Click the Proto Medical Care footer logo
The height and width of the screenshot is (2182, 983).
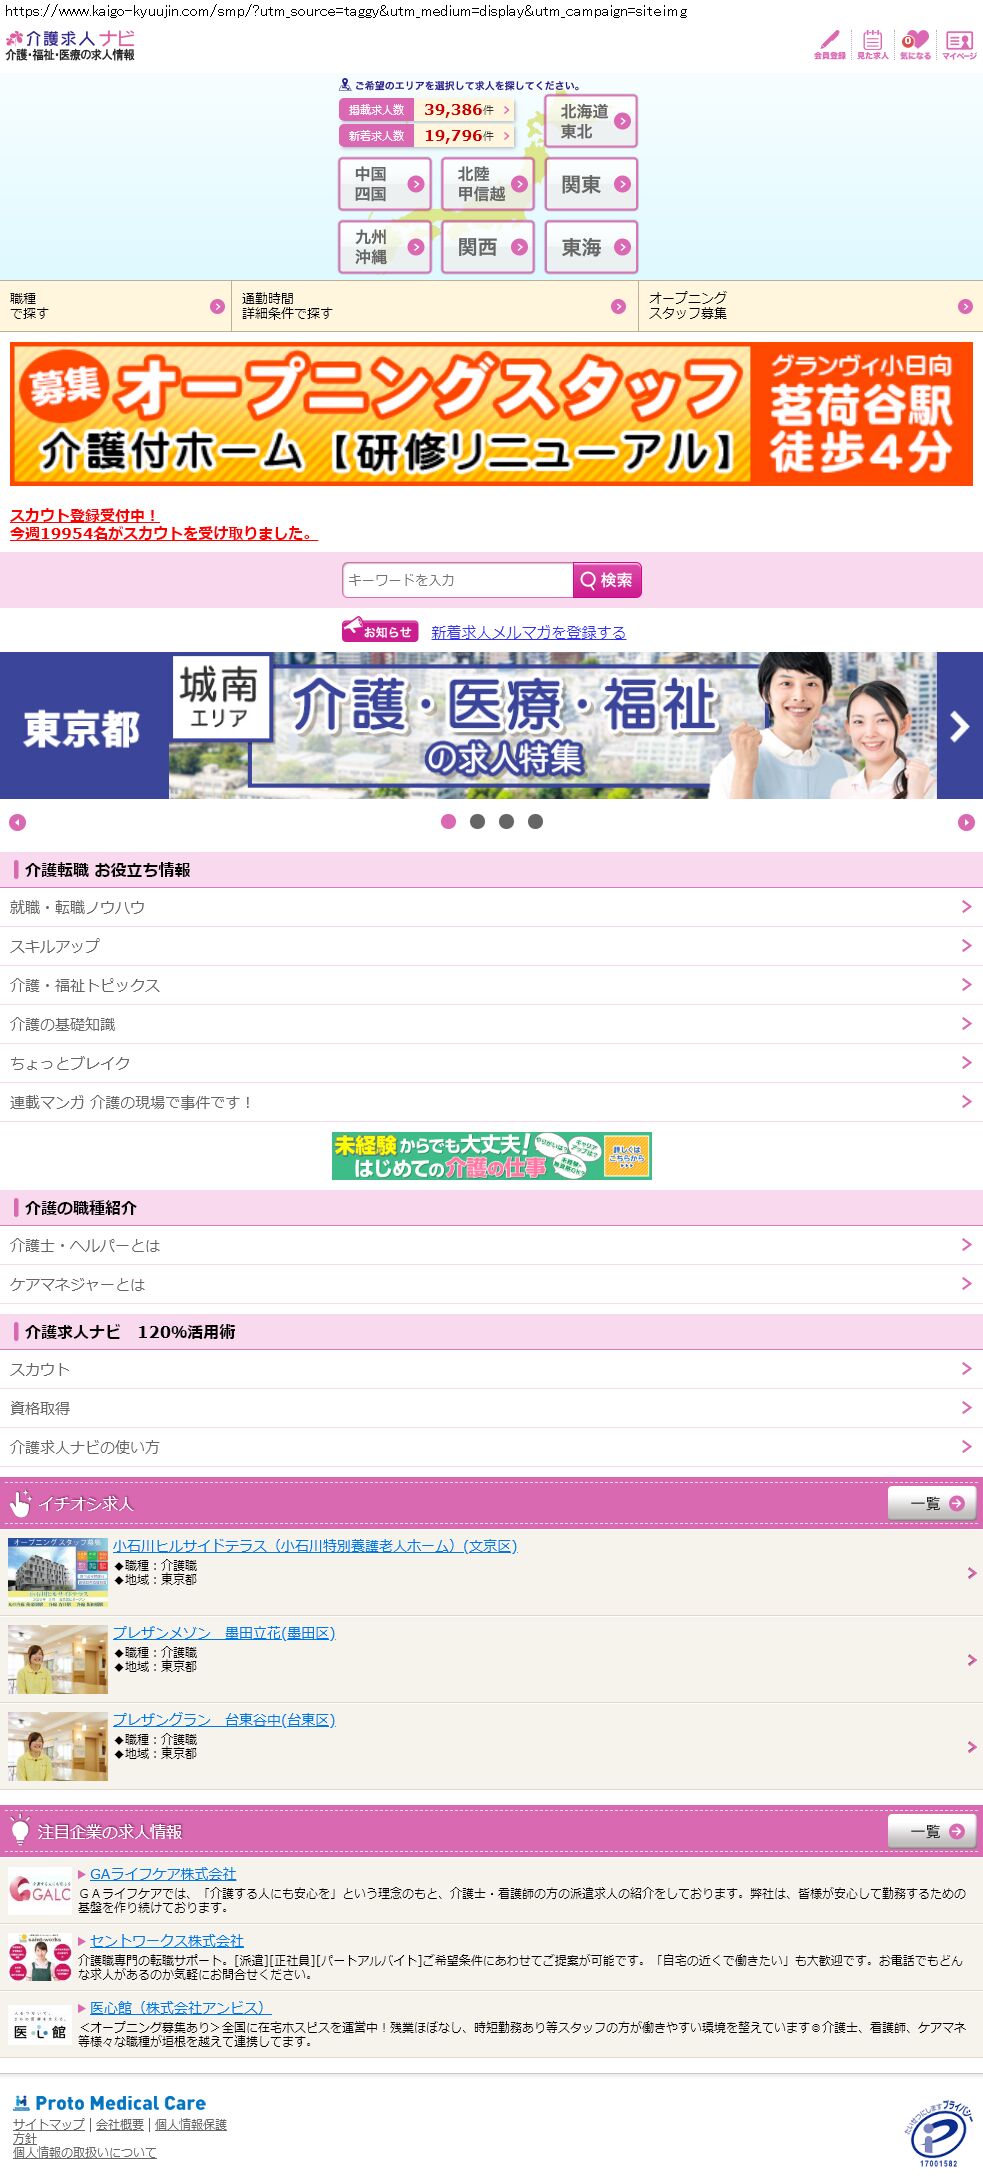point(110,2103)
